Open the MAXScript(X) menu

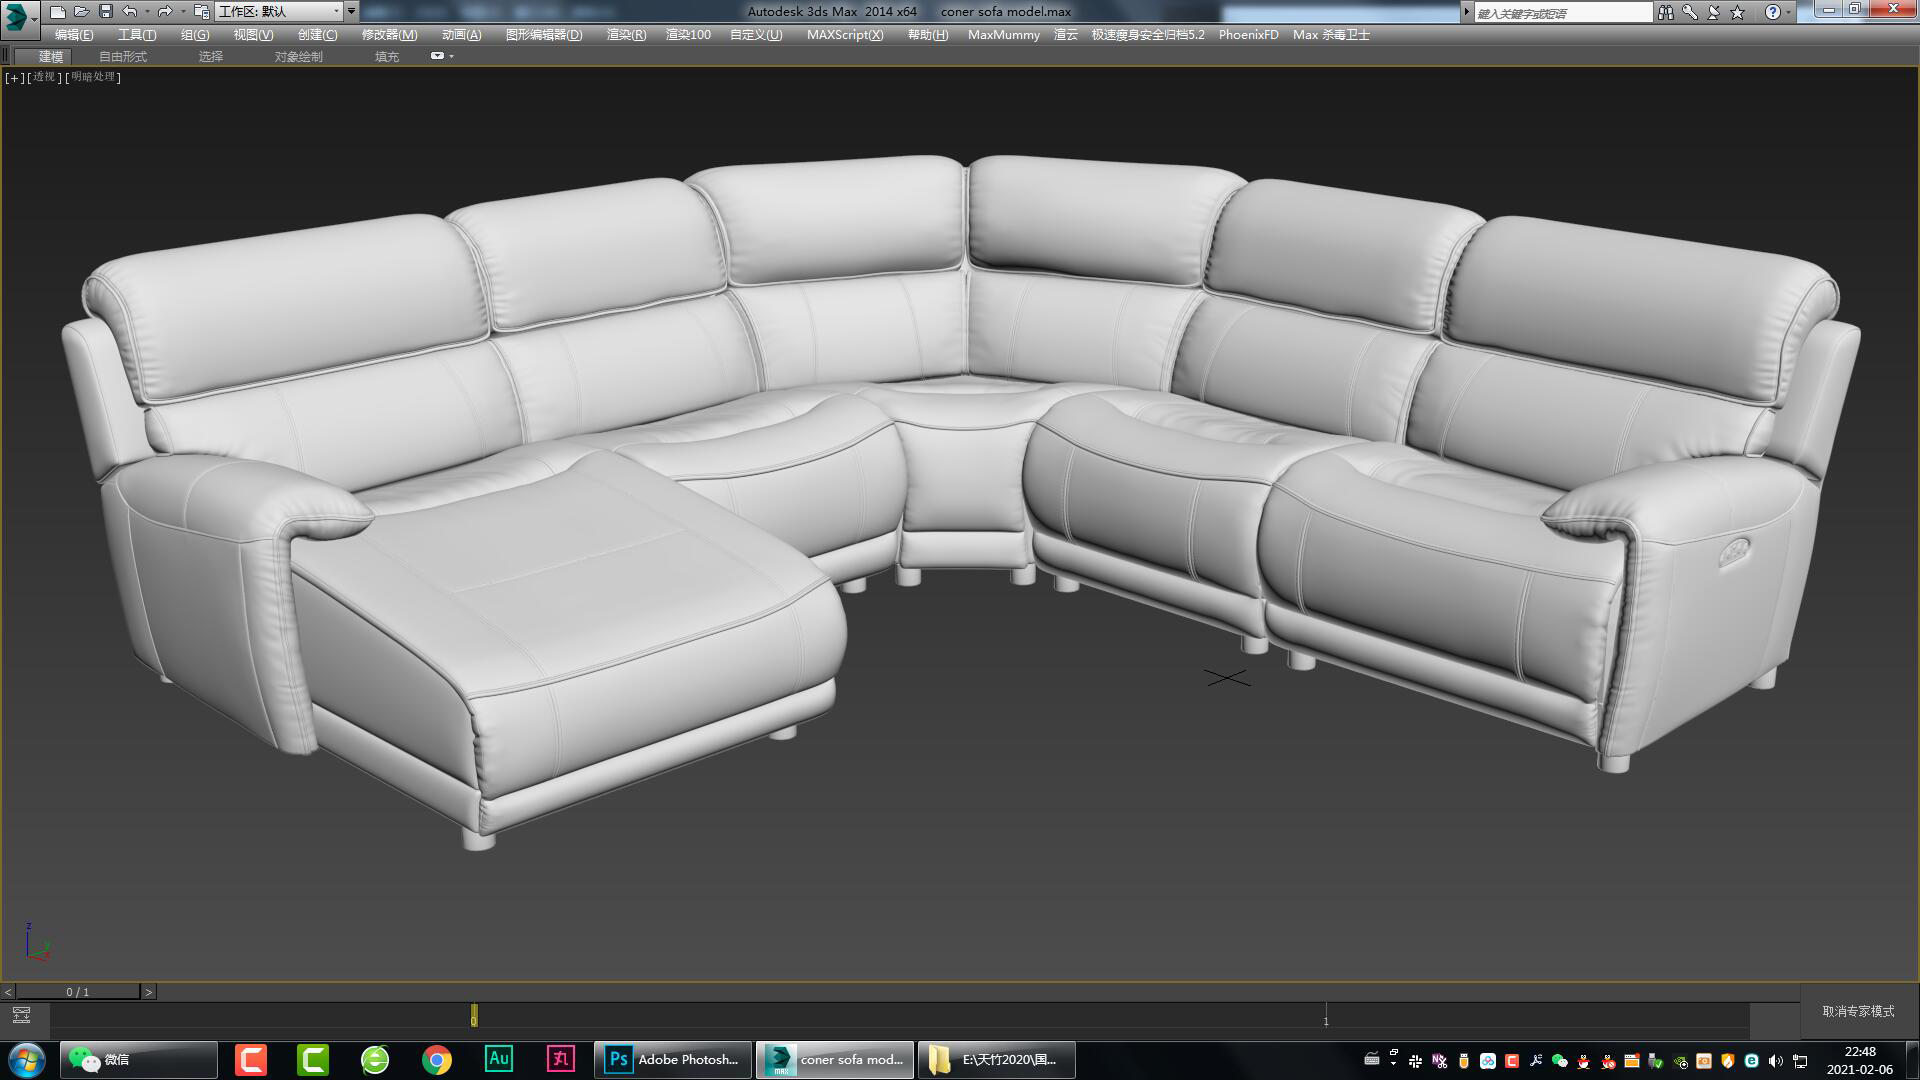coord(843,34)
